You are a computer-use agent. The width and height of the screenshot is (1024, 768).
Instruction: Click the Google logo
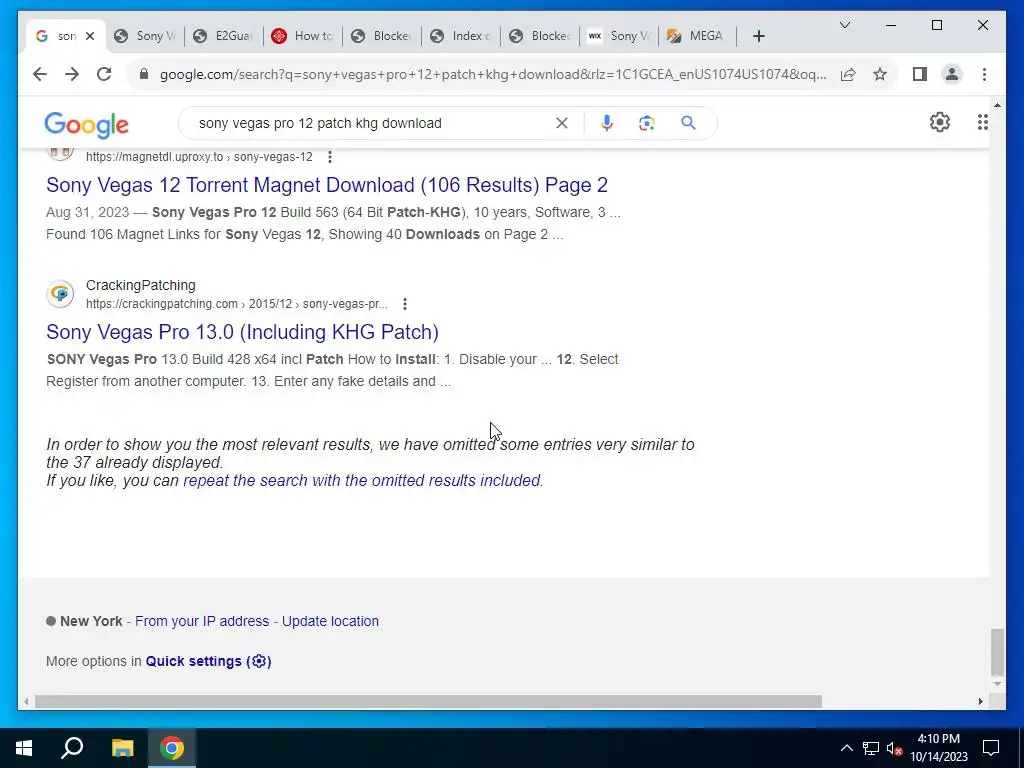[86, 124]
